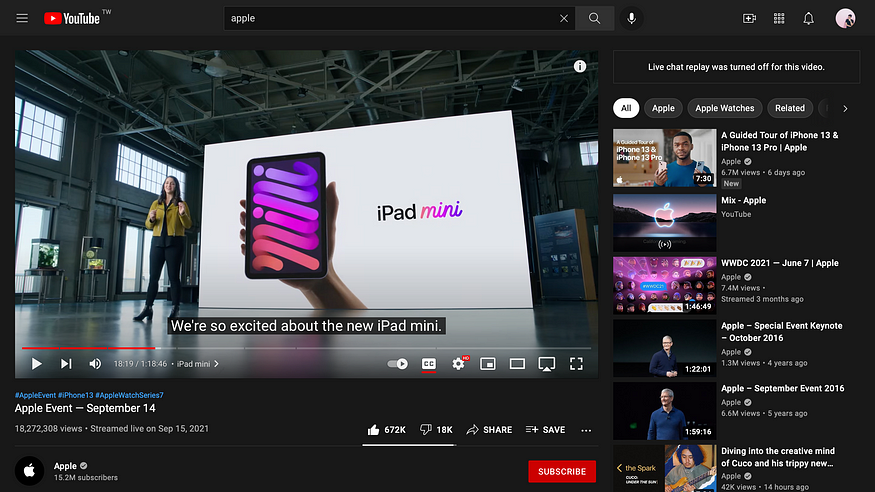The height and width of the screenshot is (492, 875).
Task: Switch to theater mode
Action: (517, 364)
